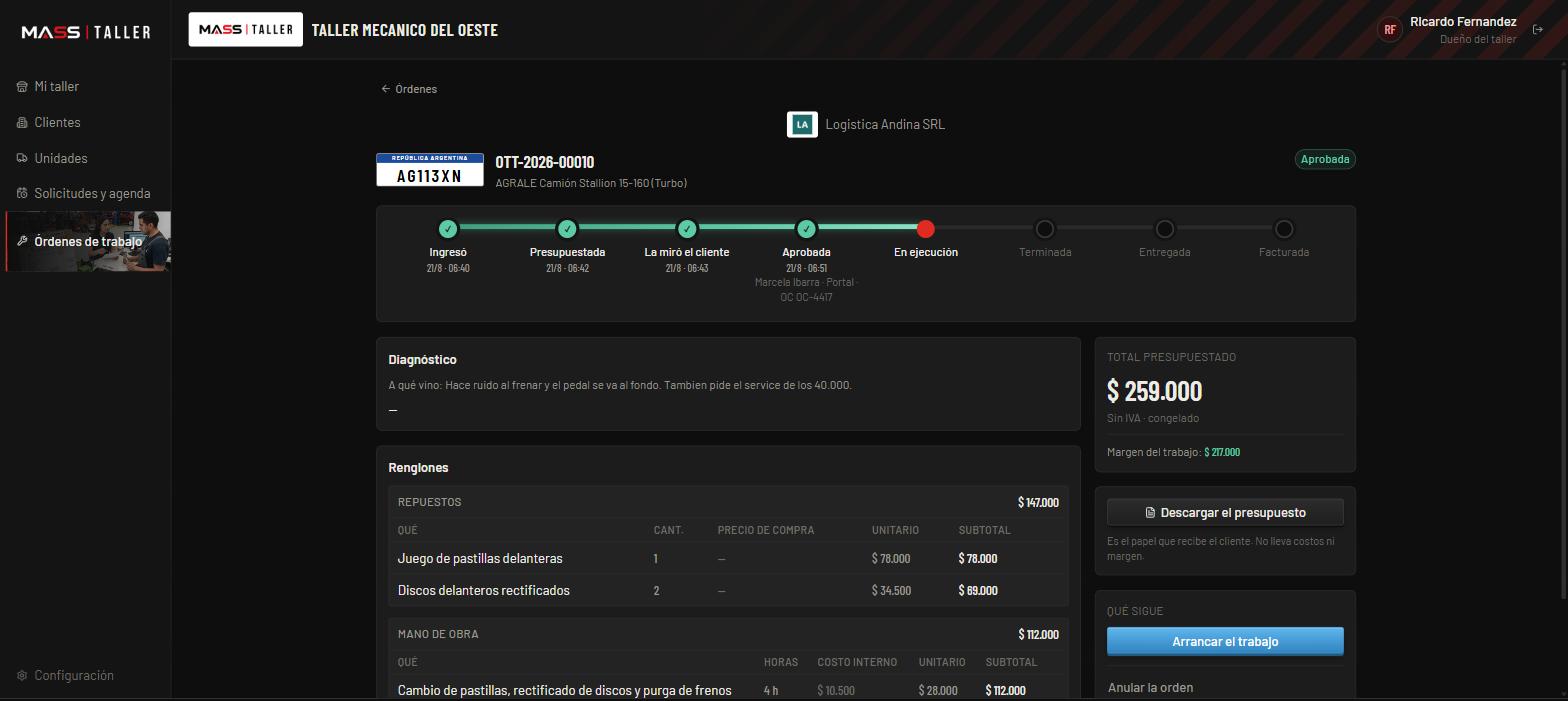Image resolution: width=1568 pixels, height=701 pixels.
Task: Click order number OTT-2026-00010
Action: [x=545, y=162]
